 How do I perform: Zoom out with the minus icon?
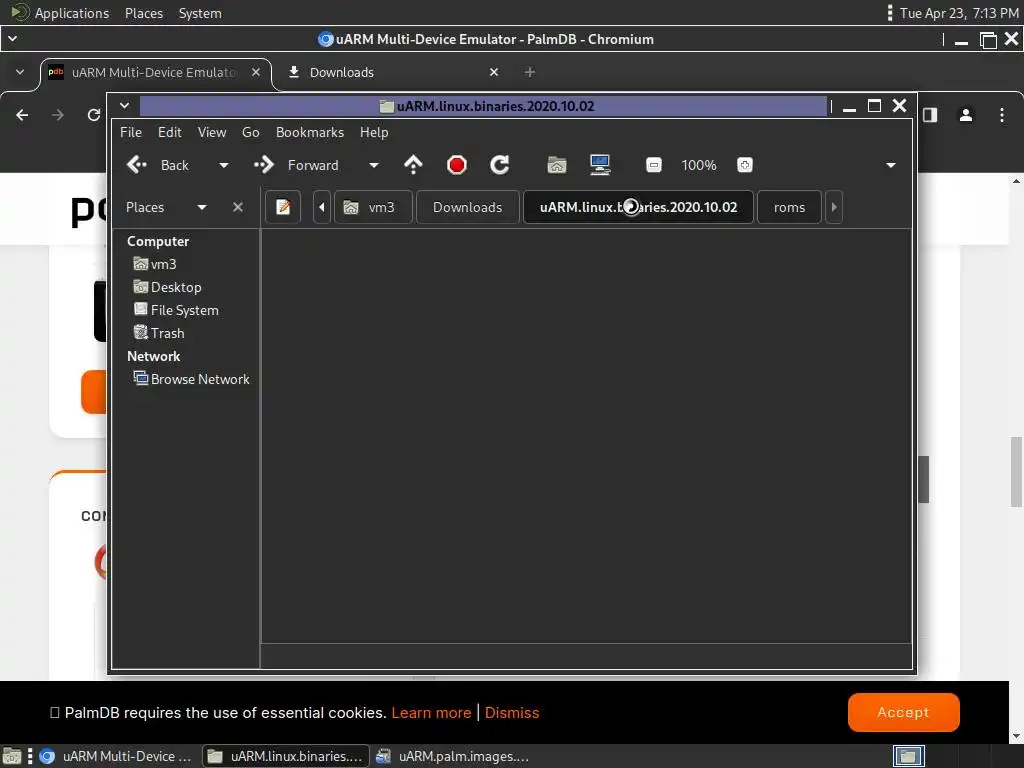click(654, 165)
